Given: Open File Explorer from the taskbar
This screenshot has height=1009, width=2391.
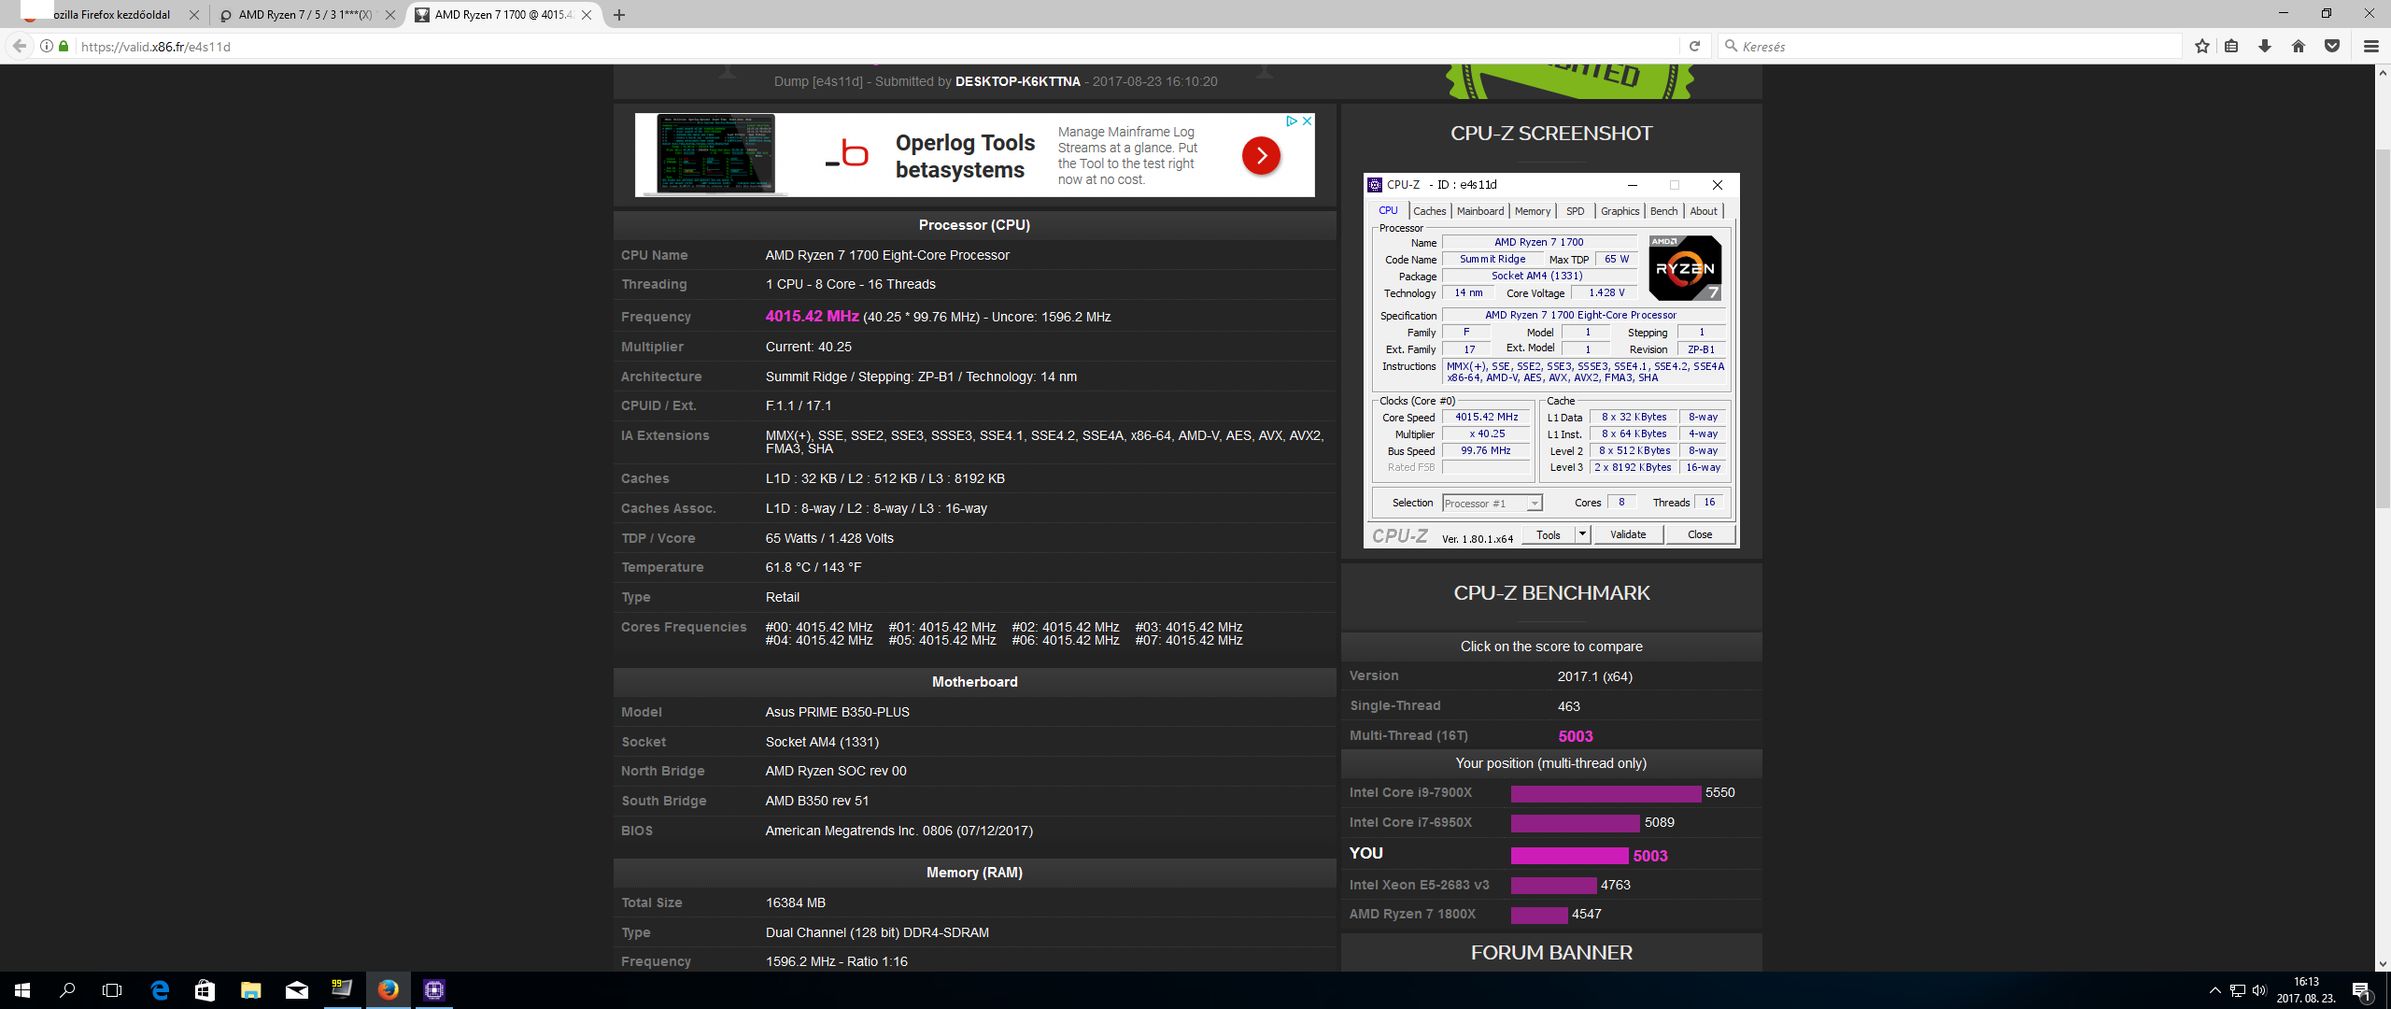Looking at the screenshot, I should (251, 990).
